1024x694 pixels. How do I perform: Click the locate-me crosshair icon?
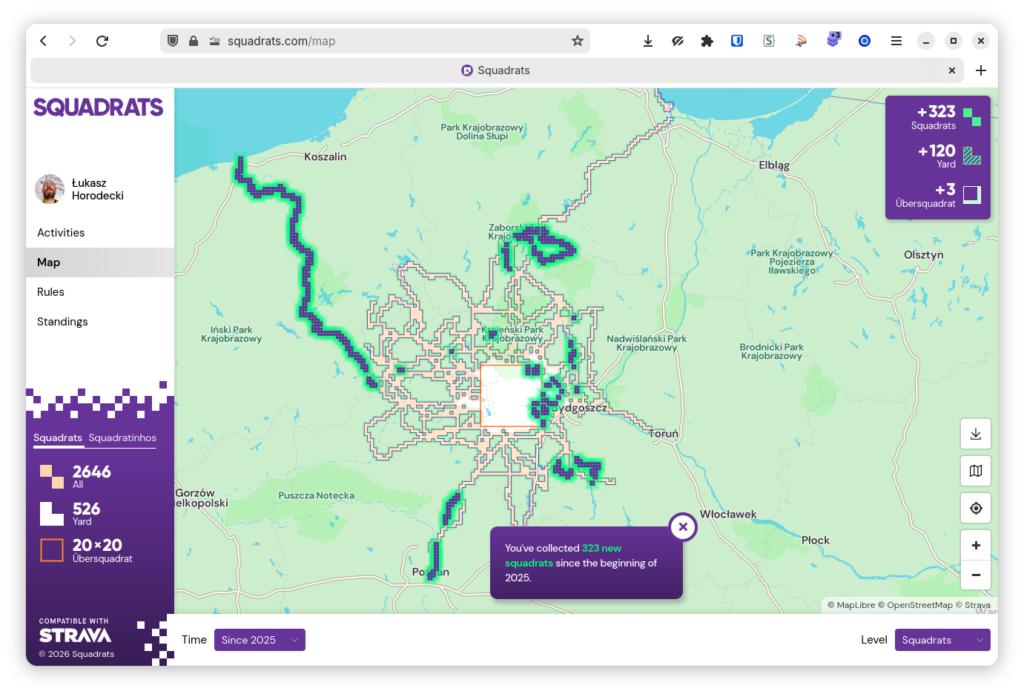tap(975, 508)
